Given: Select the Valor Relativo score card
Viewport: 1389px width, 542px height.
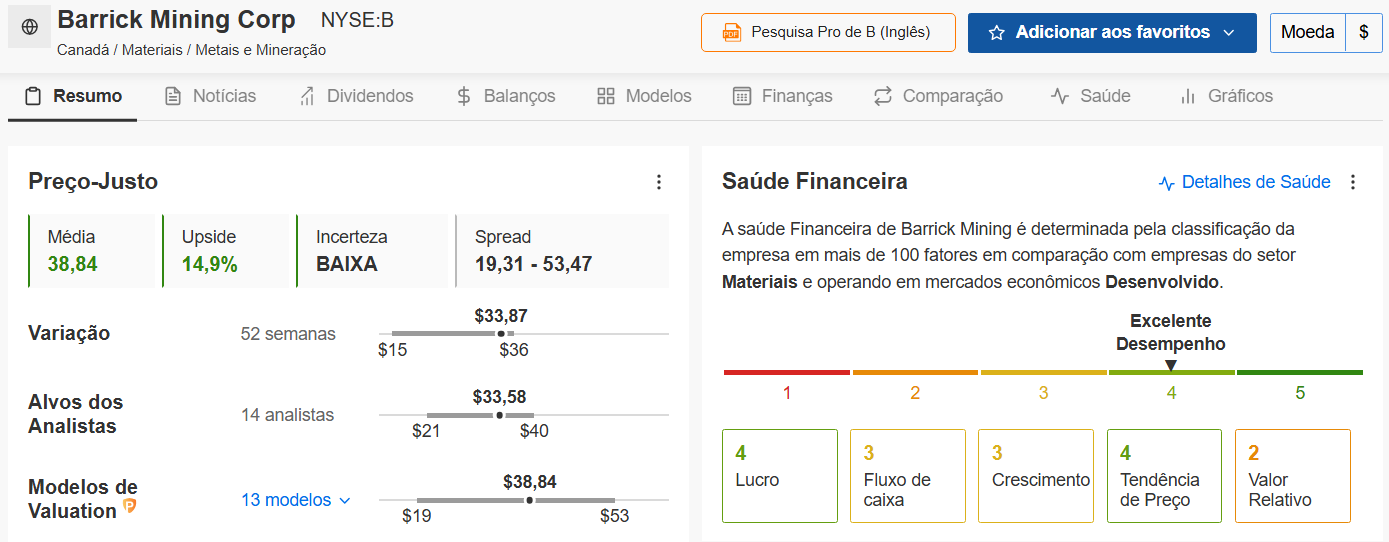Looking at the screenshot, I should [x=1292, y=476].
